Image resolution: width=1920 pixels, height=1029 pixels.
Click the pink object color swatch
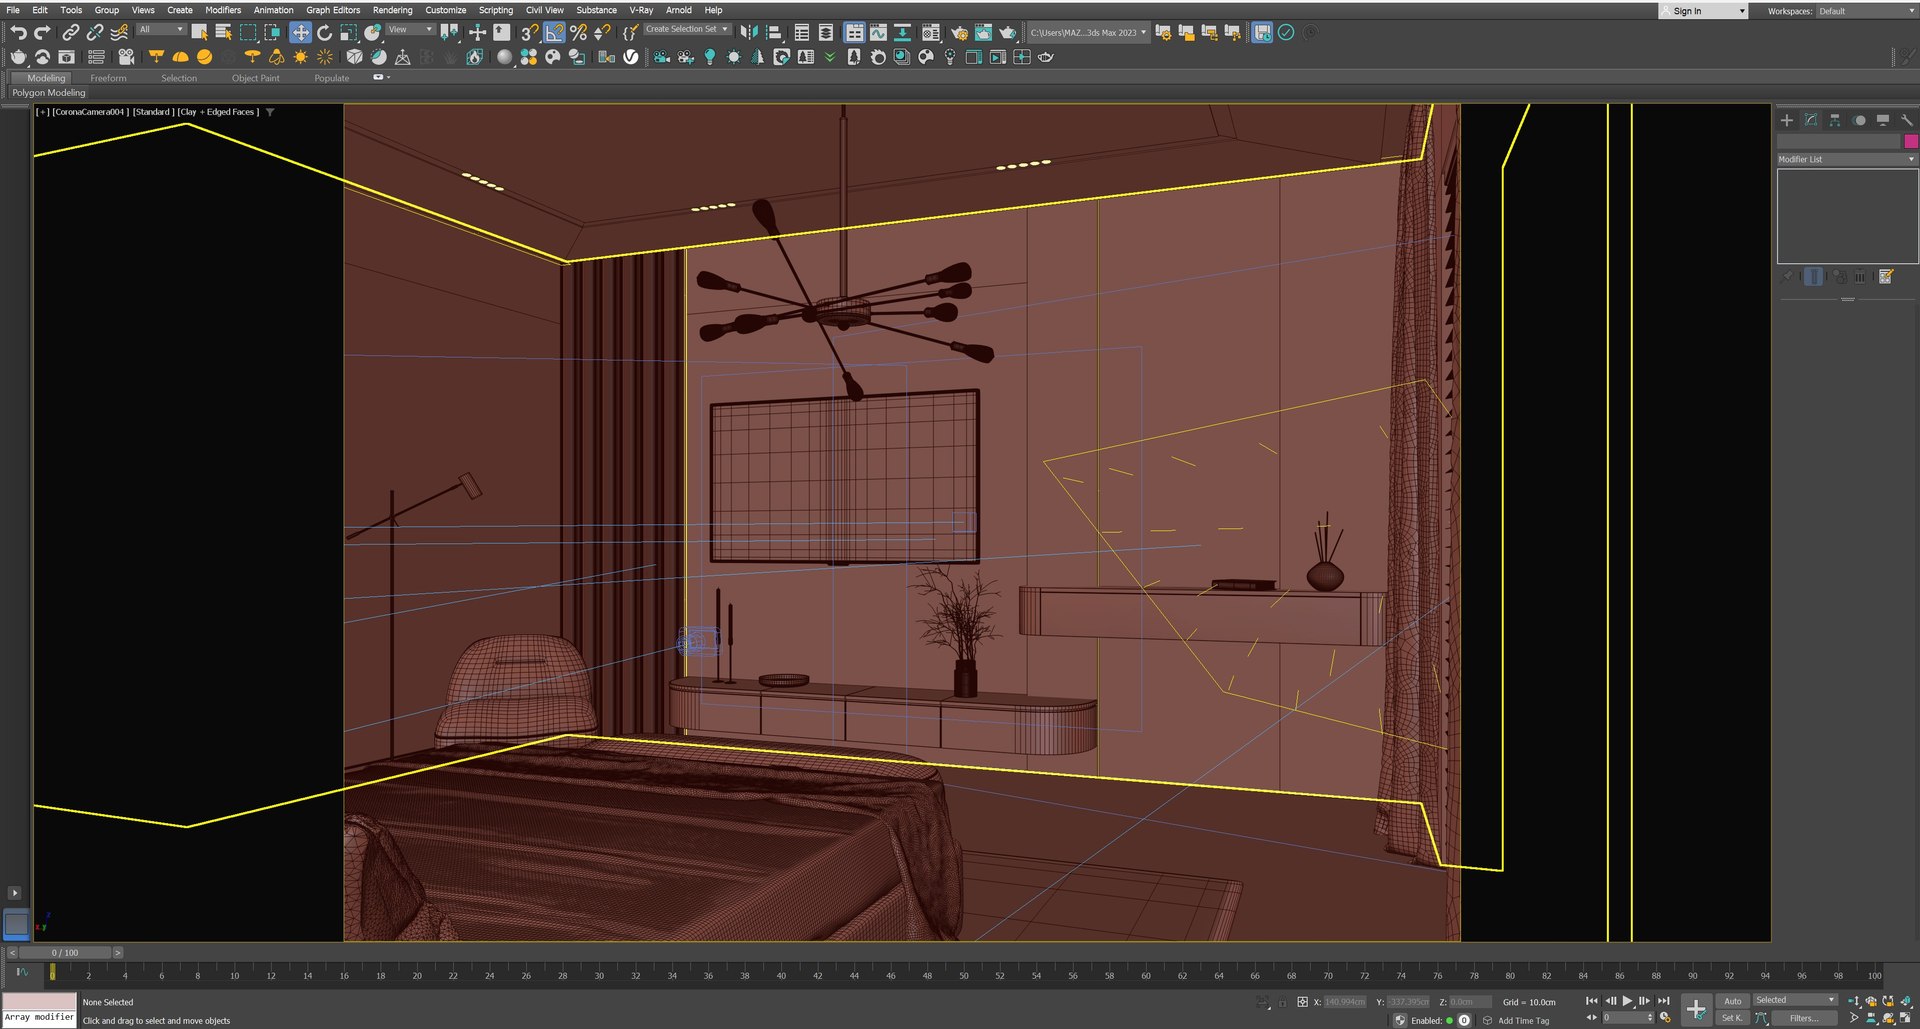pos(1911,141)
